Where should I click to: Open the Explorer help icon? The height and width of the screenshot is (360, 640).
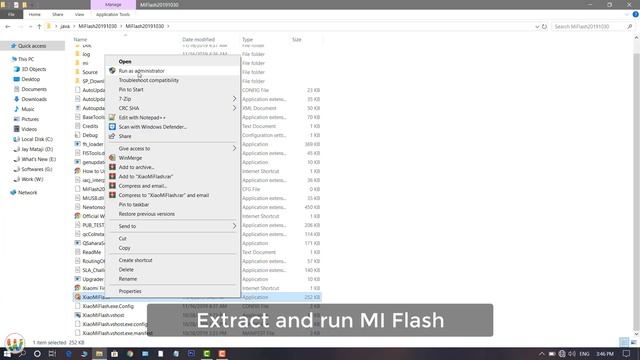pos(635,14)
